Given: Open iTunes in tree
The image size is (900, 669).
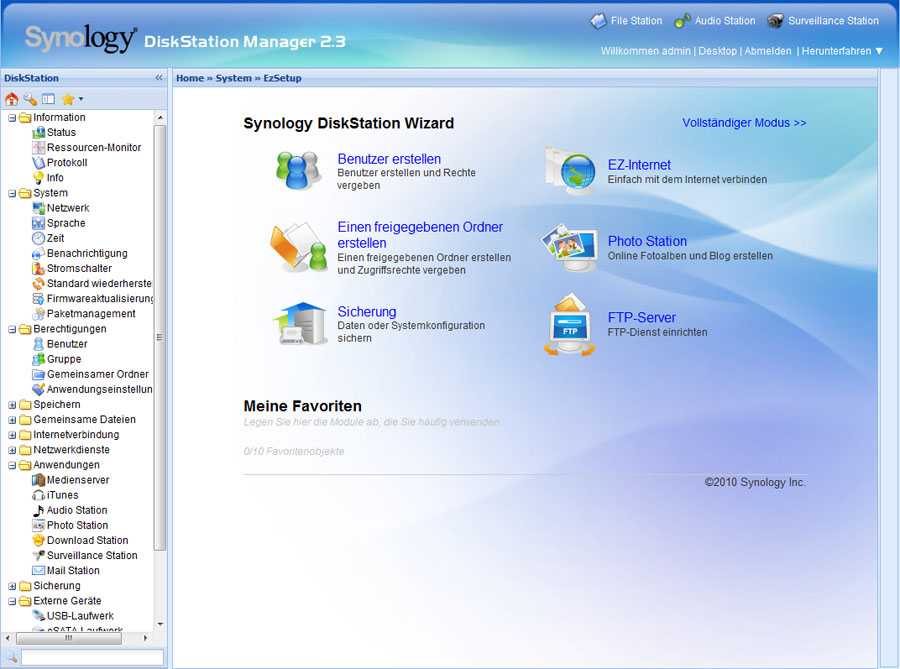Looking at the screenshot, I should [55, 495].
